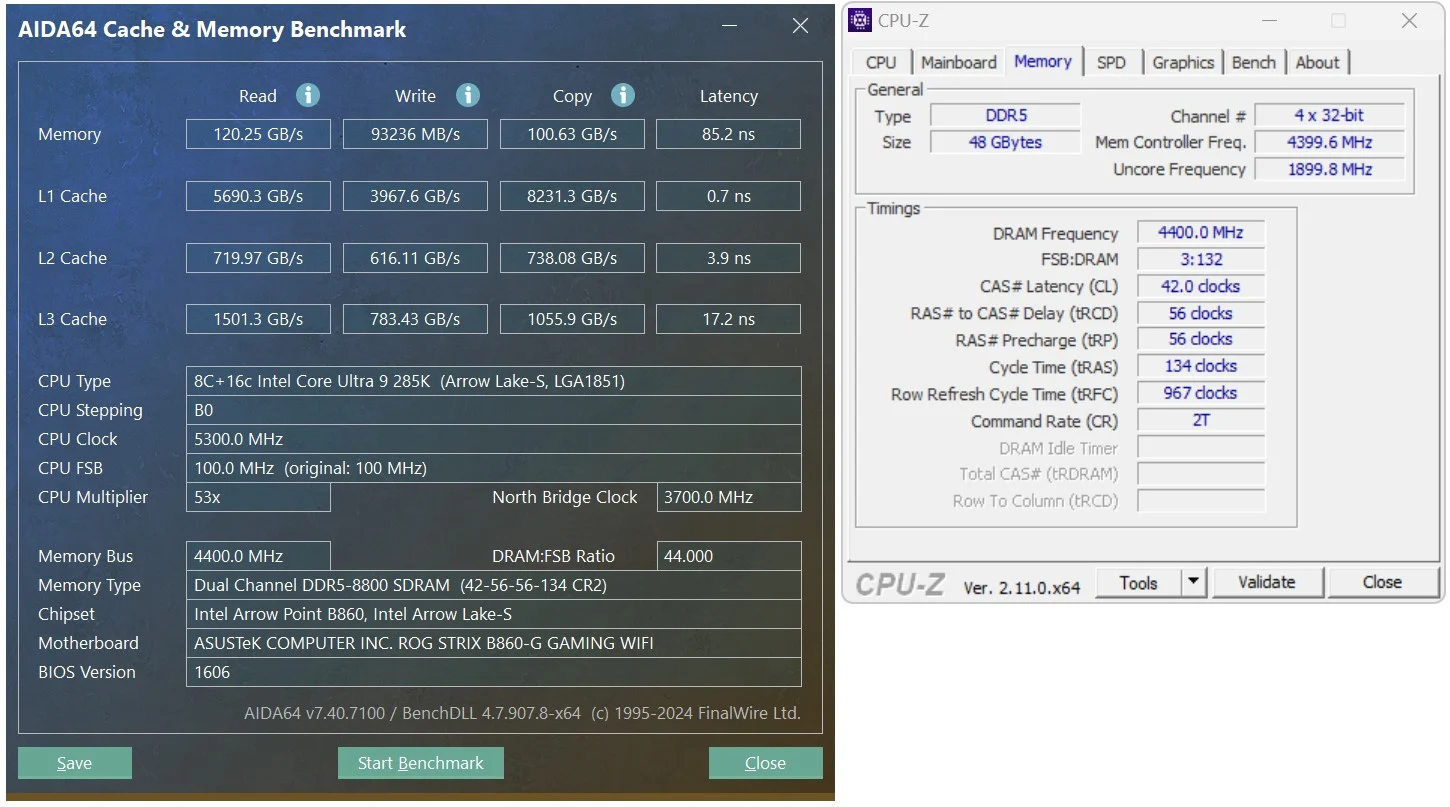Click the L3 Cache Write value 783.43 GB/s
This screenshot has width=1450, height=807.
click(415, 319)
